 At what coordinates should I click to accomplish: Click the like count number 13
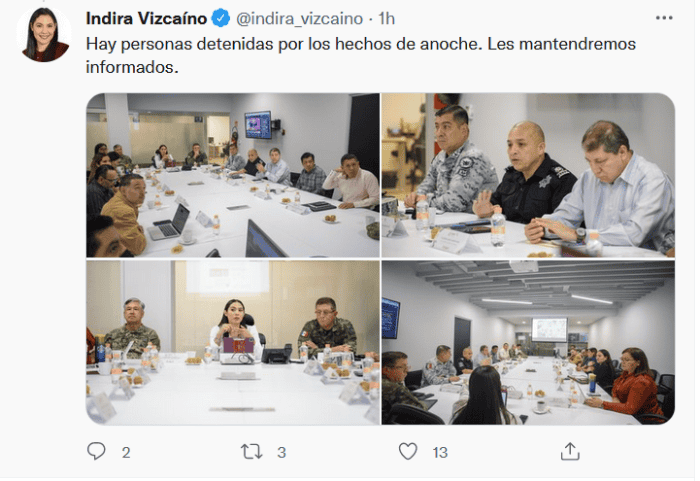440,452
